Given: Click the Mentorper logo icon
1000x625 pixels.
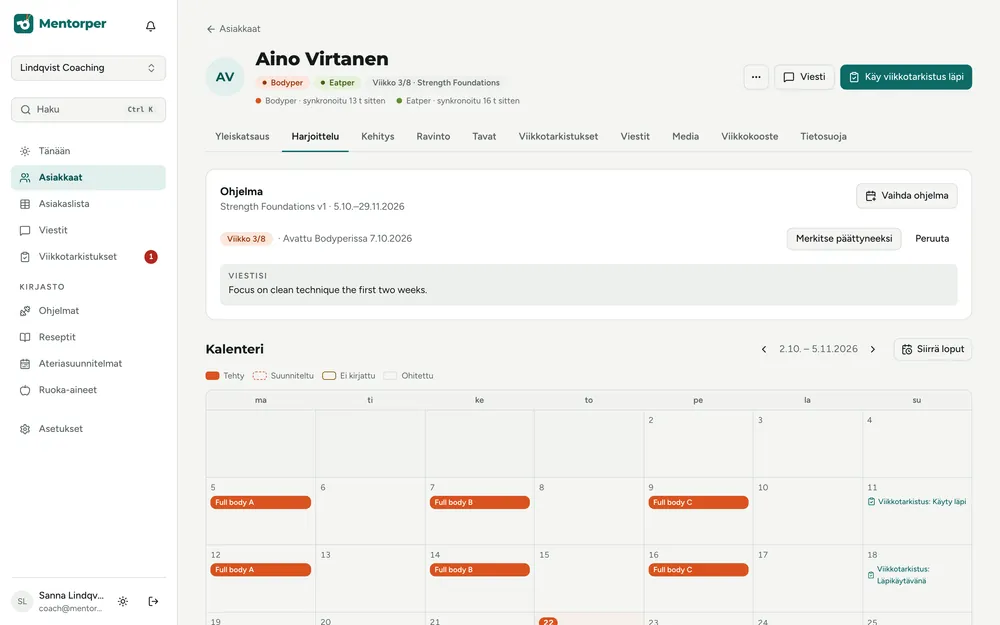Looking at the screenshot, I should pyautogui.click(x=24, y=24).
